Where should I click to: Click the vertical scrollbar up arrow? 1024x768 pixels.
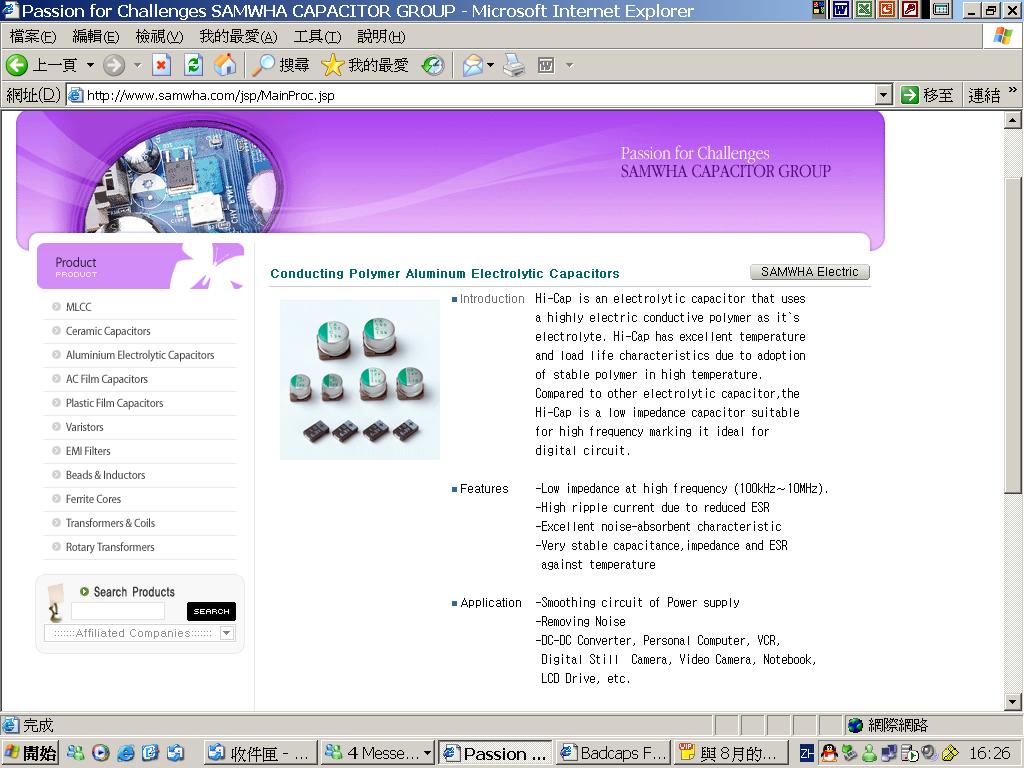point(1012,120)
